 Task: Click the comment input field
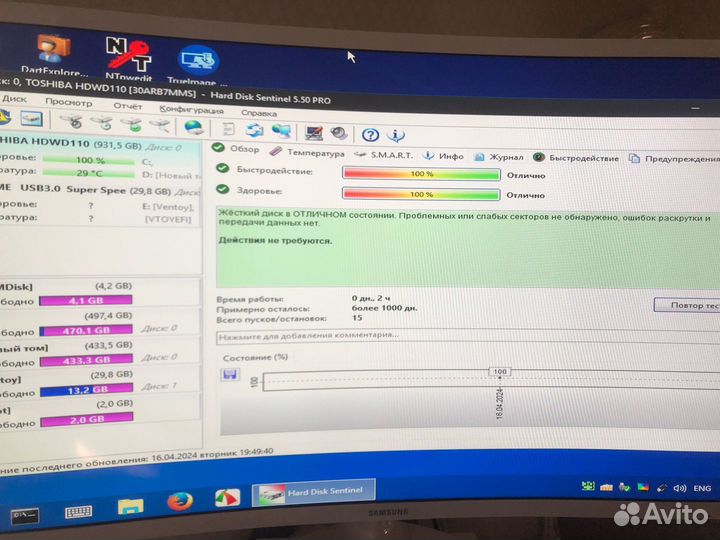(x=467, y=336)
